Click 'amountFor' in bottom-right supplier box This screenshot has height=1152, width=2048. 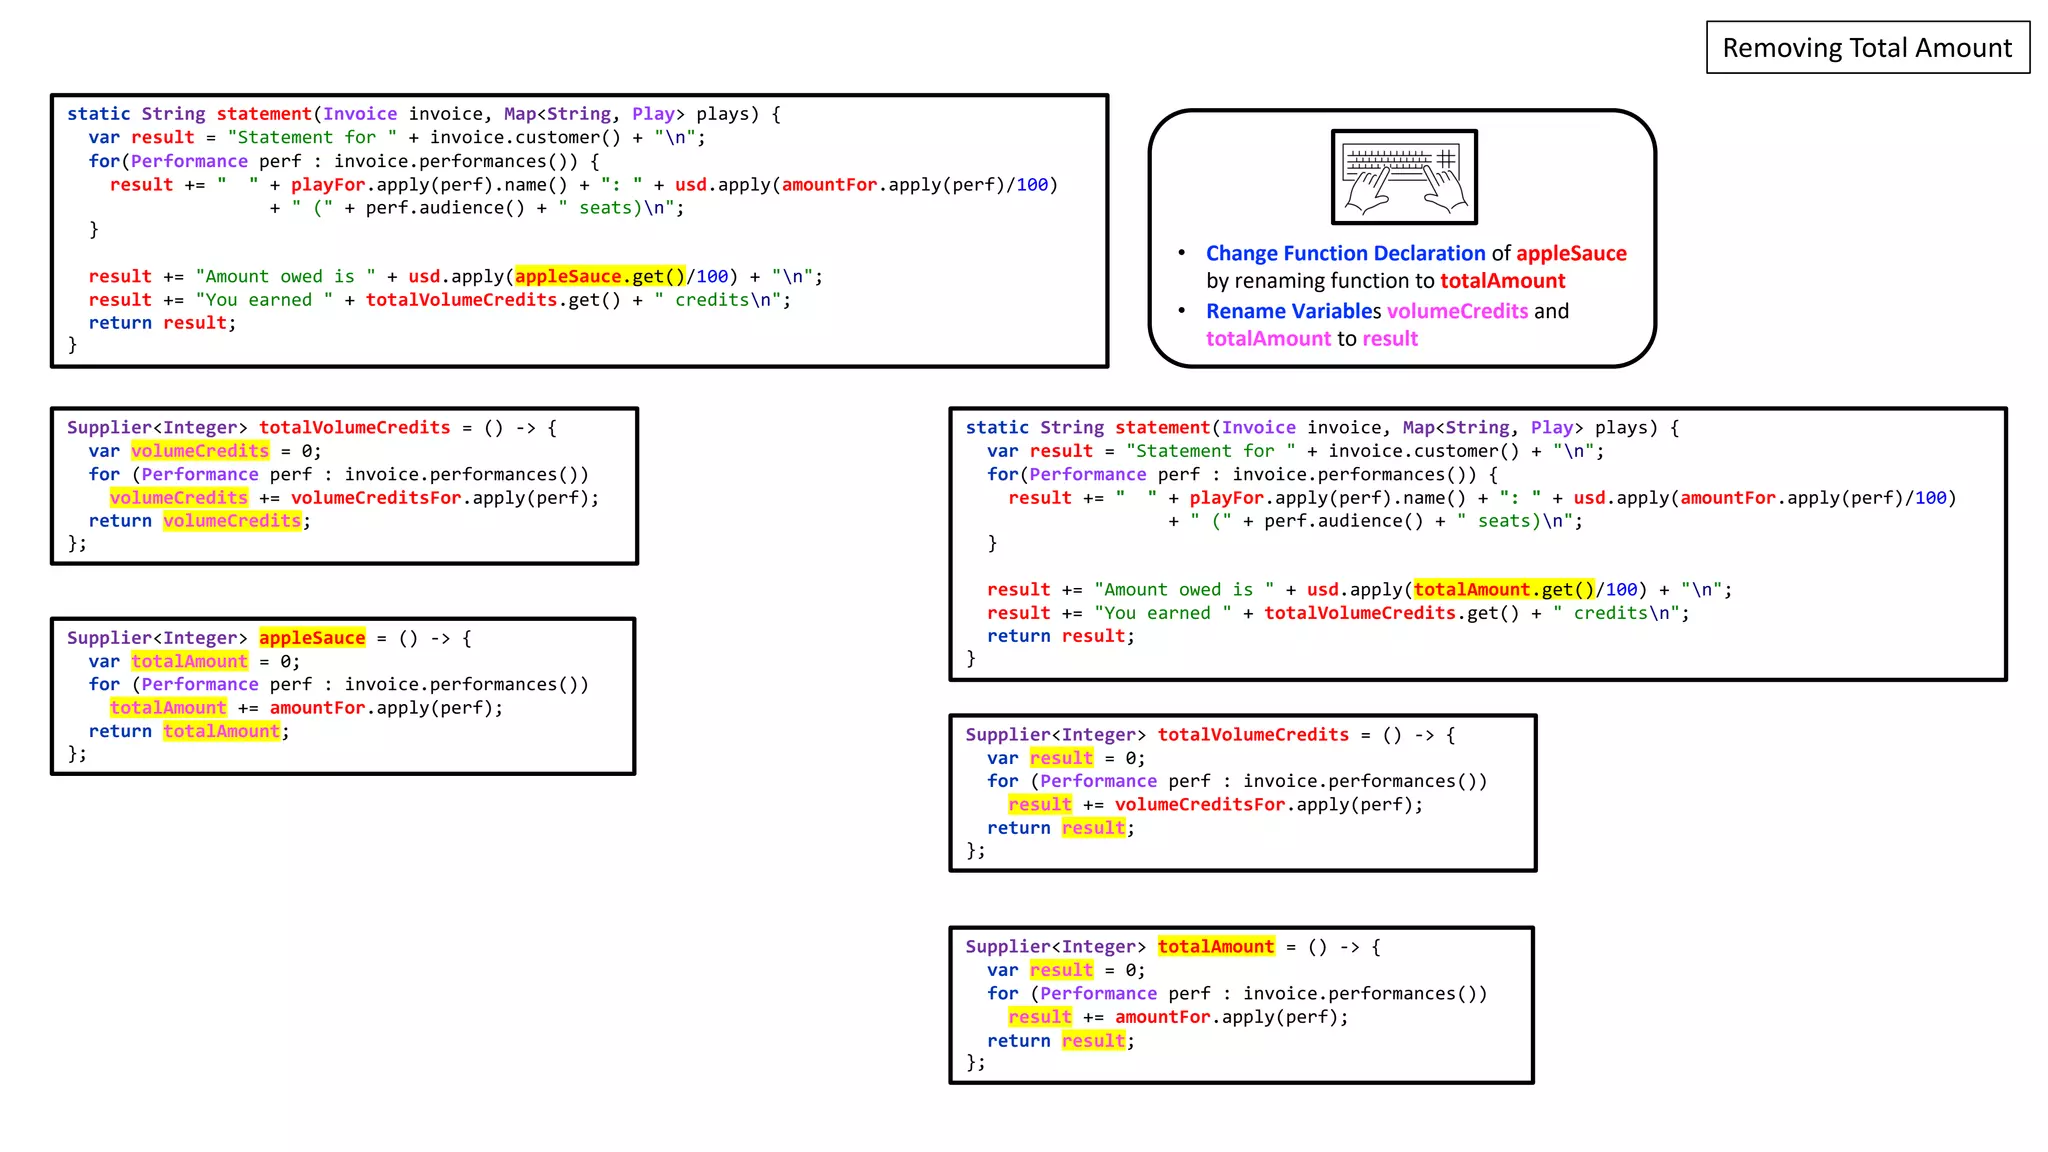pos(1162,1017)
